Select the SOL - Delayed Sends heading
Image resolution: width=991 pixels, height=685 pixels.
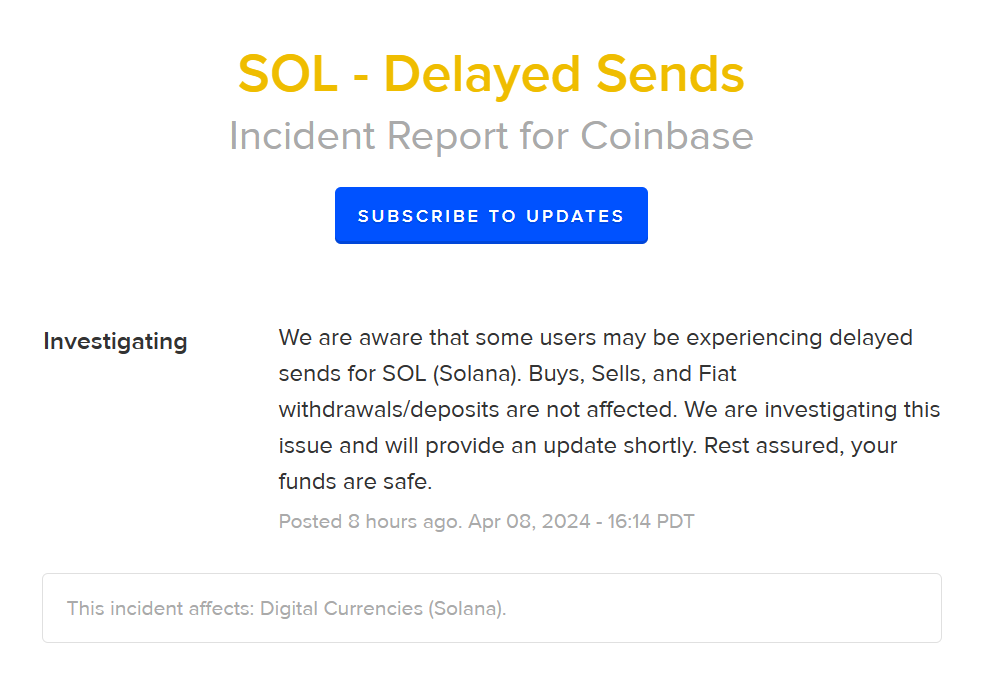pyautogui.click(x=491, y=75)
